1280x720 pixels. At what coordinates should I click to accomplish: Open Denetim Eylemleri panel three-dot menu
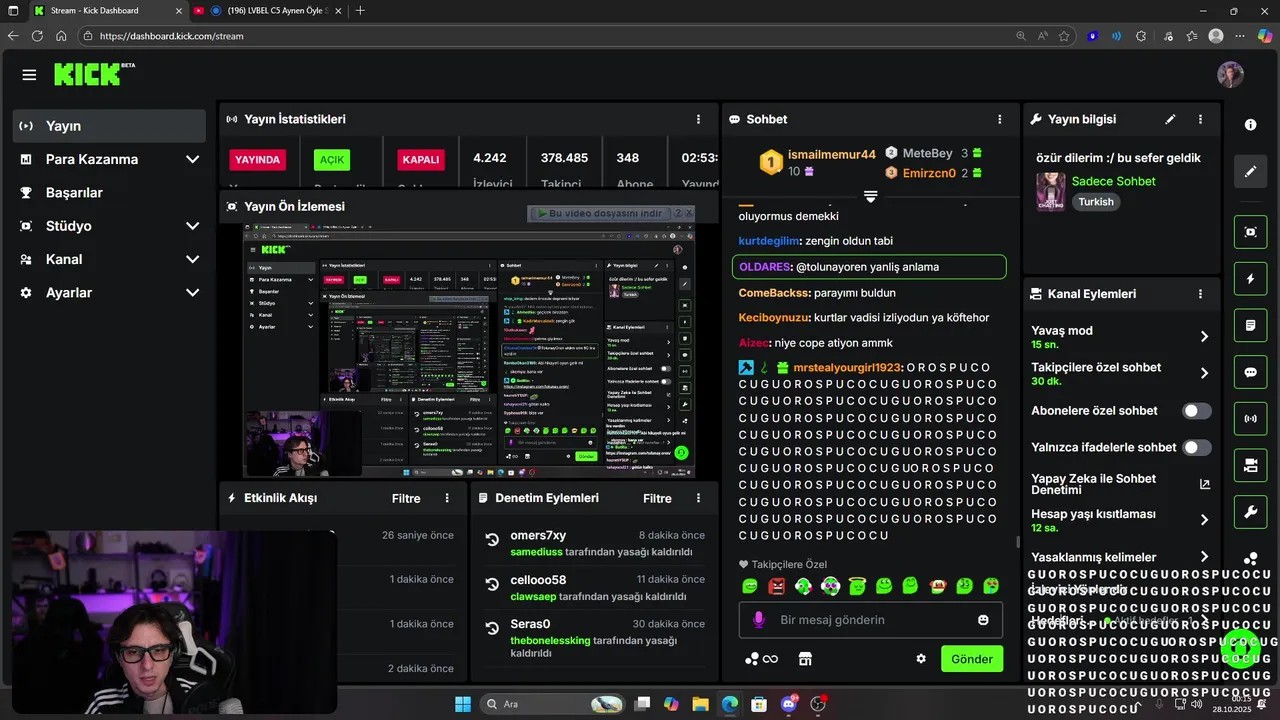coord(698,498)
